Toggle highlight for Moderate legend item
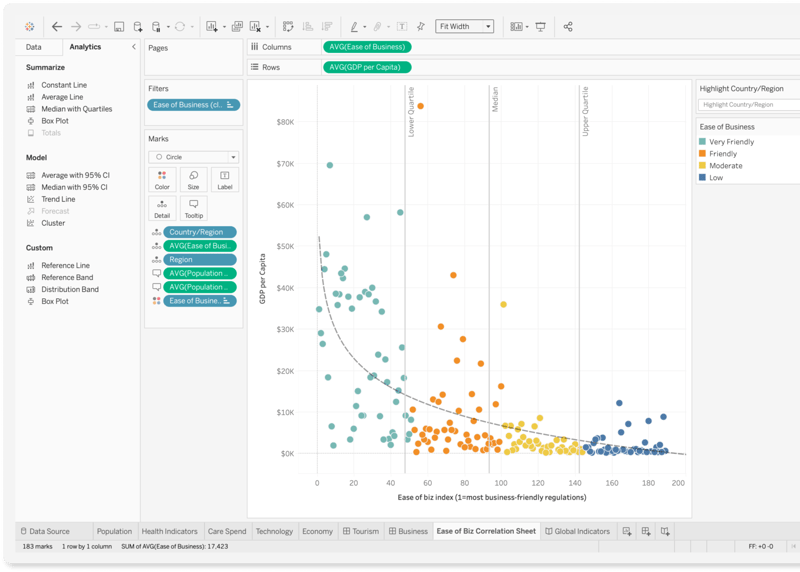The width and height of the screenshot is (800, 572). [725, 166]
